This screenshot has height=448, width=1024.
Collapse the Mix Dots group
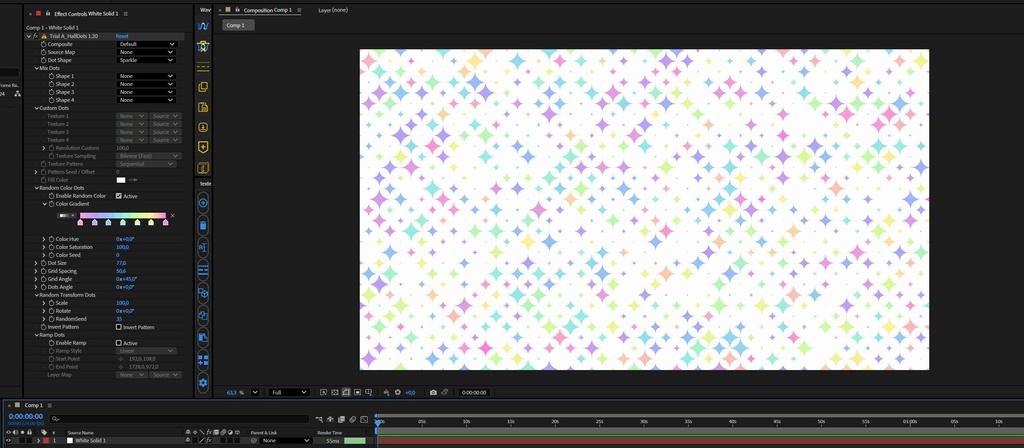click(37, 68)
